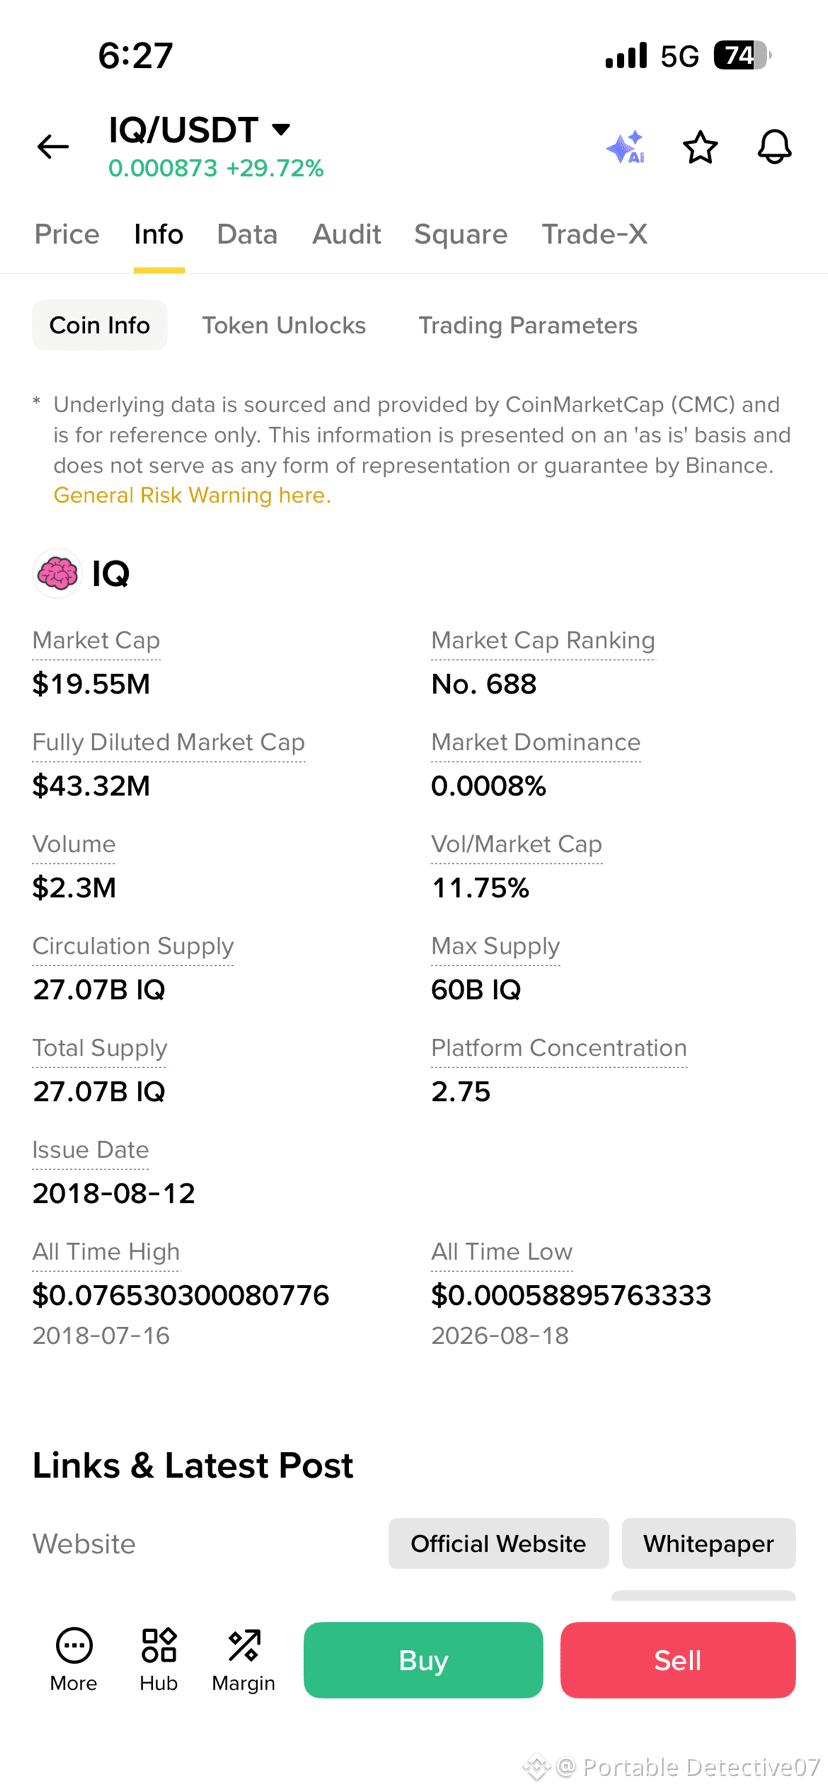
Task: Select the Trading Parameters sub-tab
Action: click(528, 325)
